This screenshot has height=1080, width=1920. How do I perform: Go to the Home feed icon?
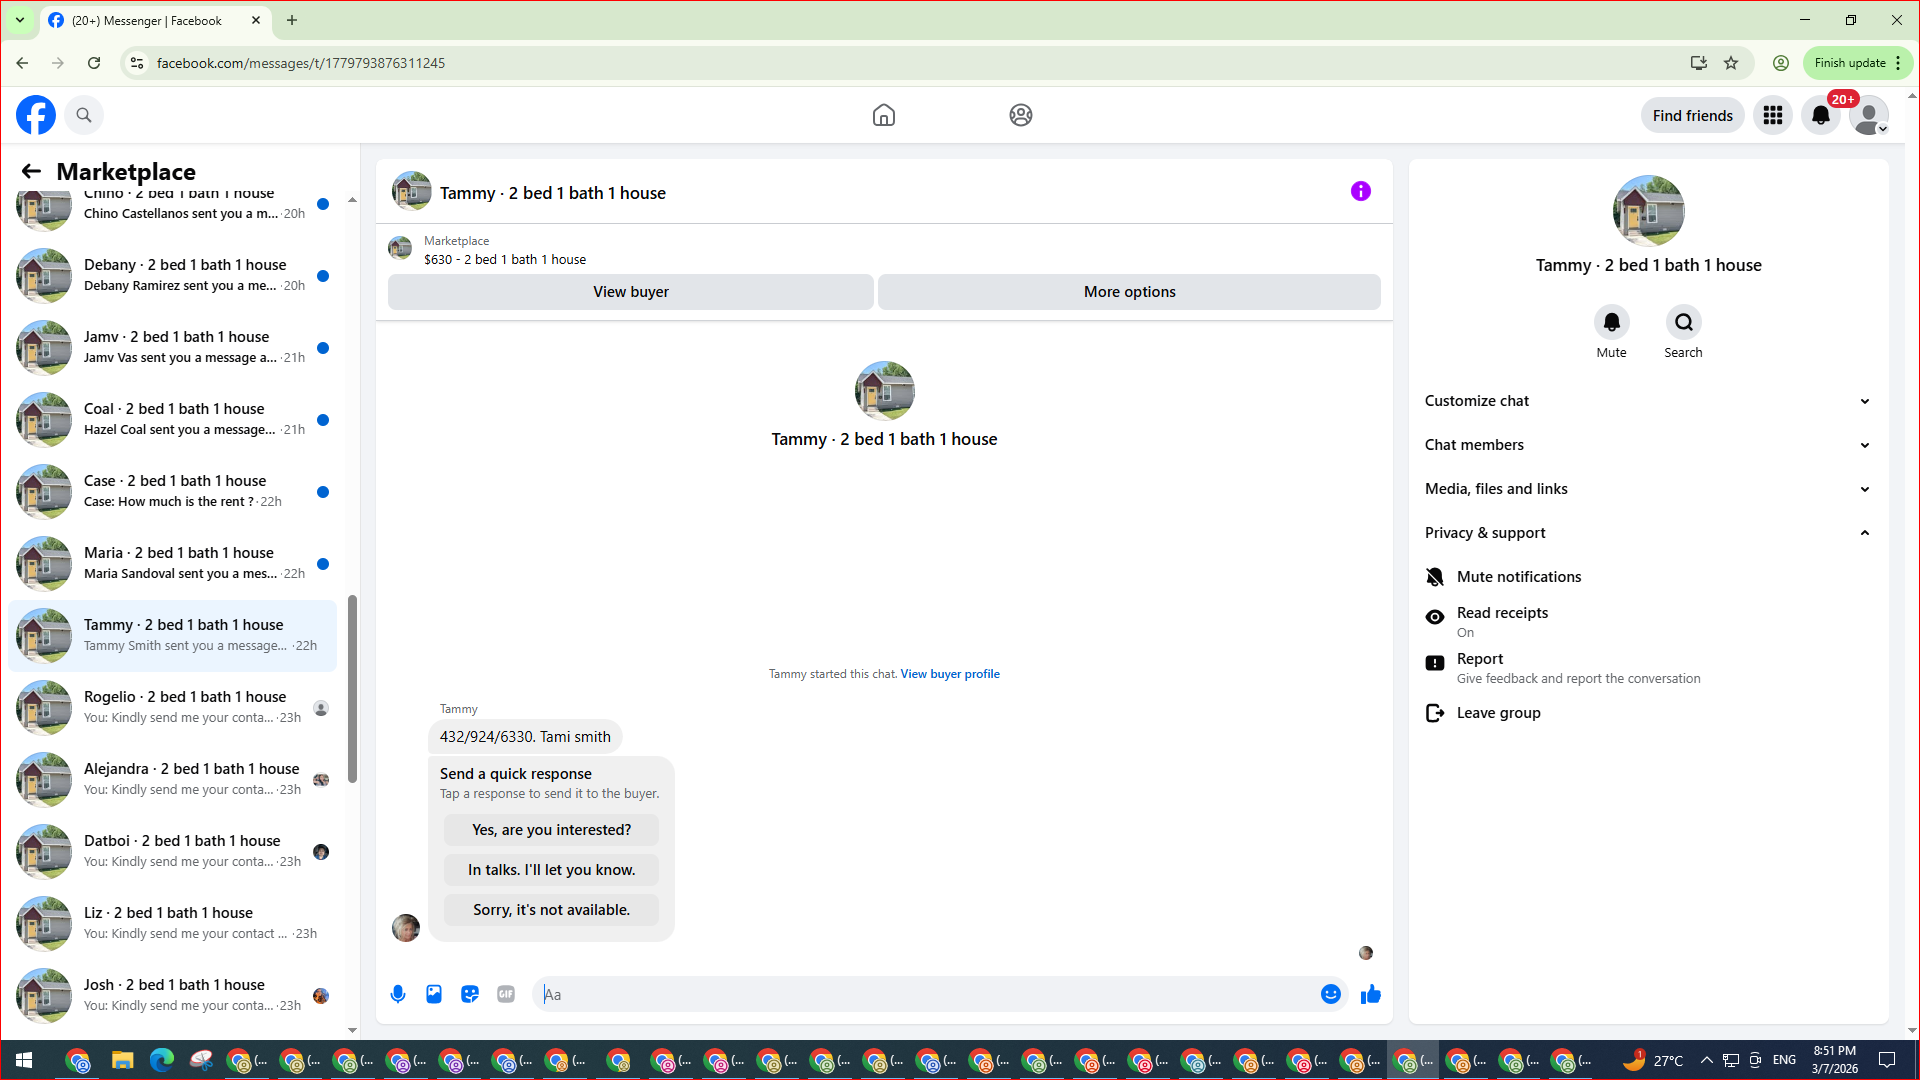[884, 115]
